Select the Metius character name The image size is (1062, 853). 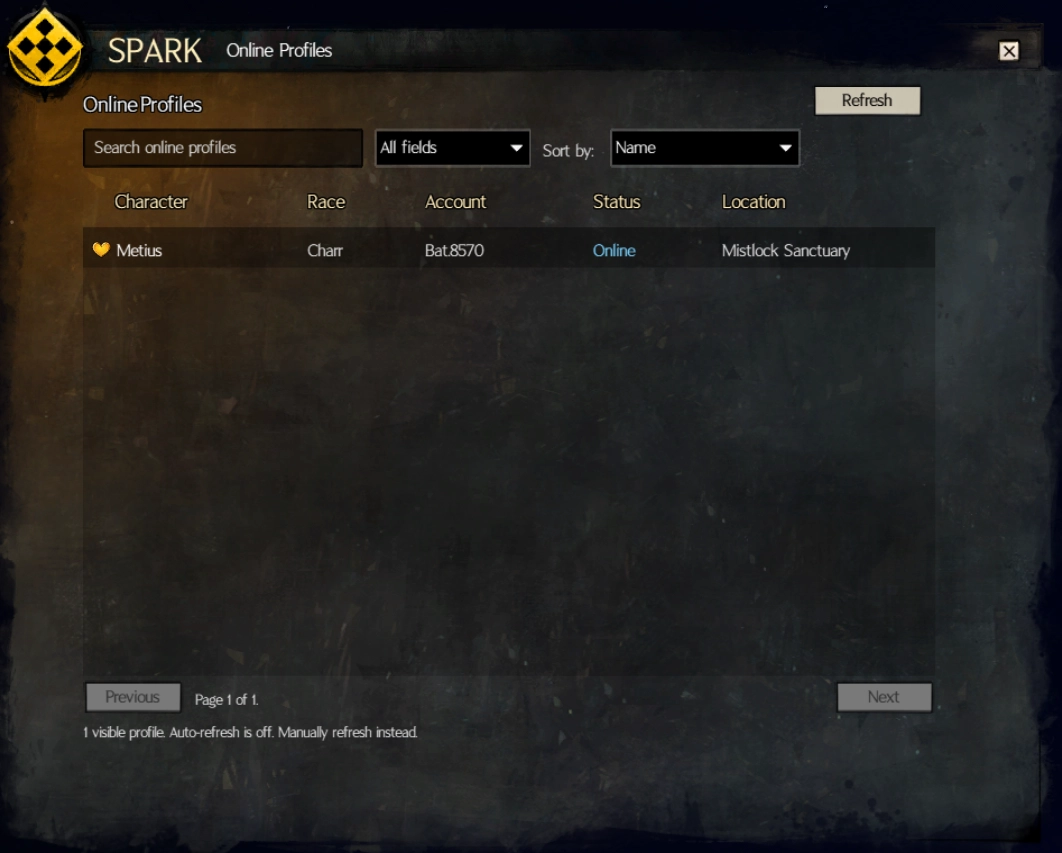139,251
